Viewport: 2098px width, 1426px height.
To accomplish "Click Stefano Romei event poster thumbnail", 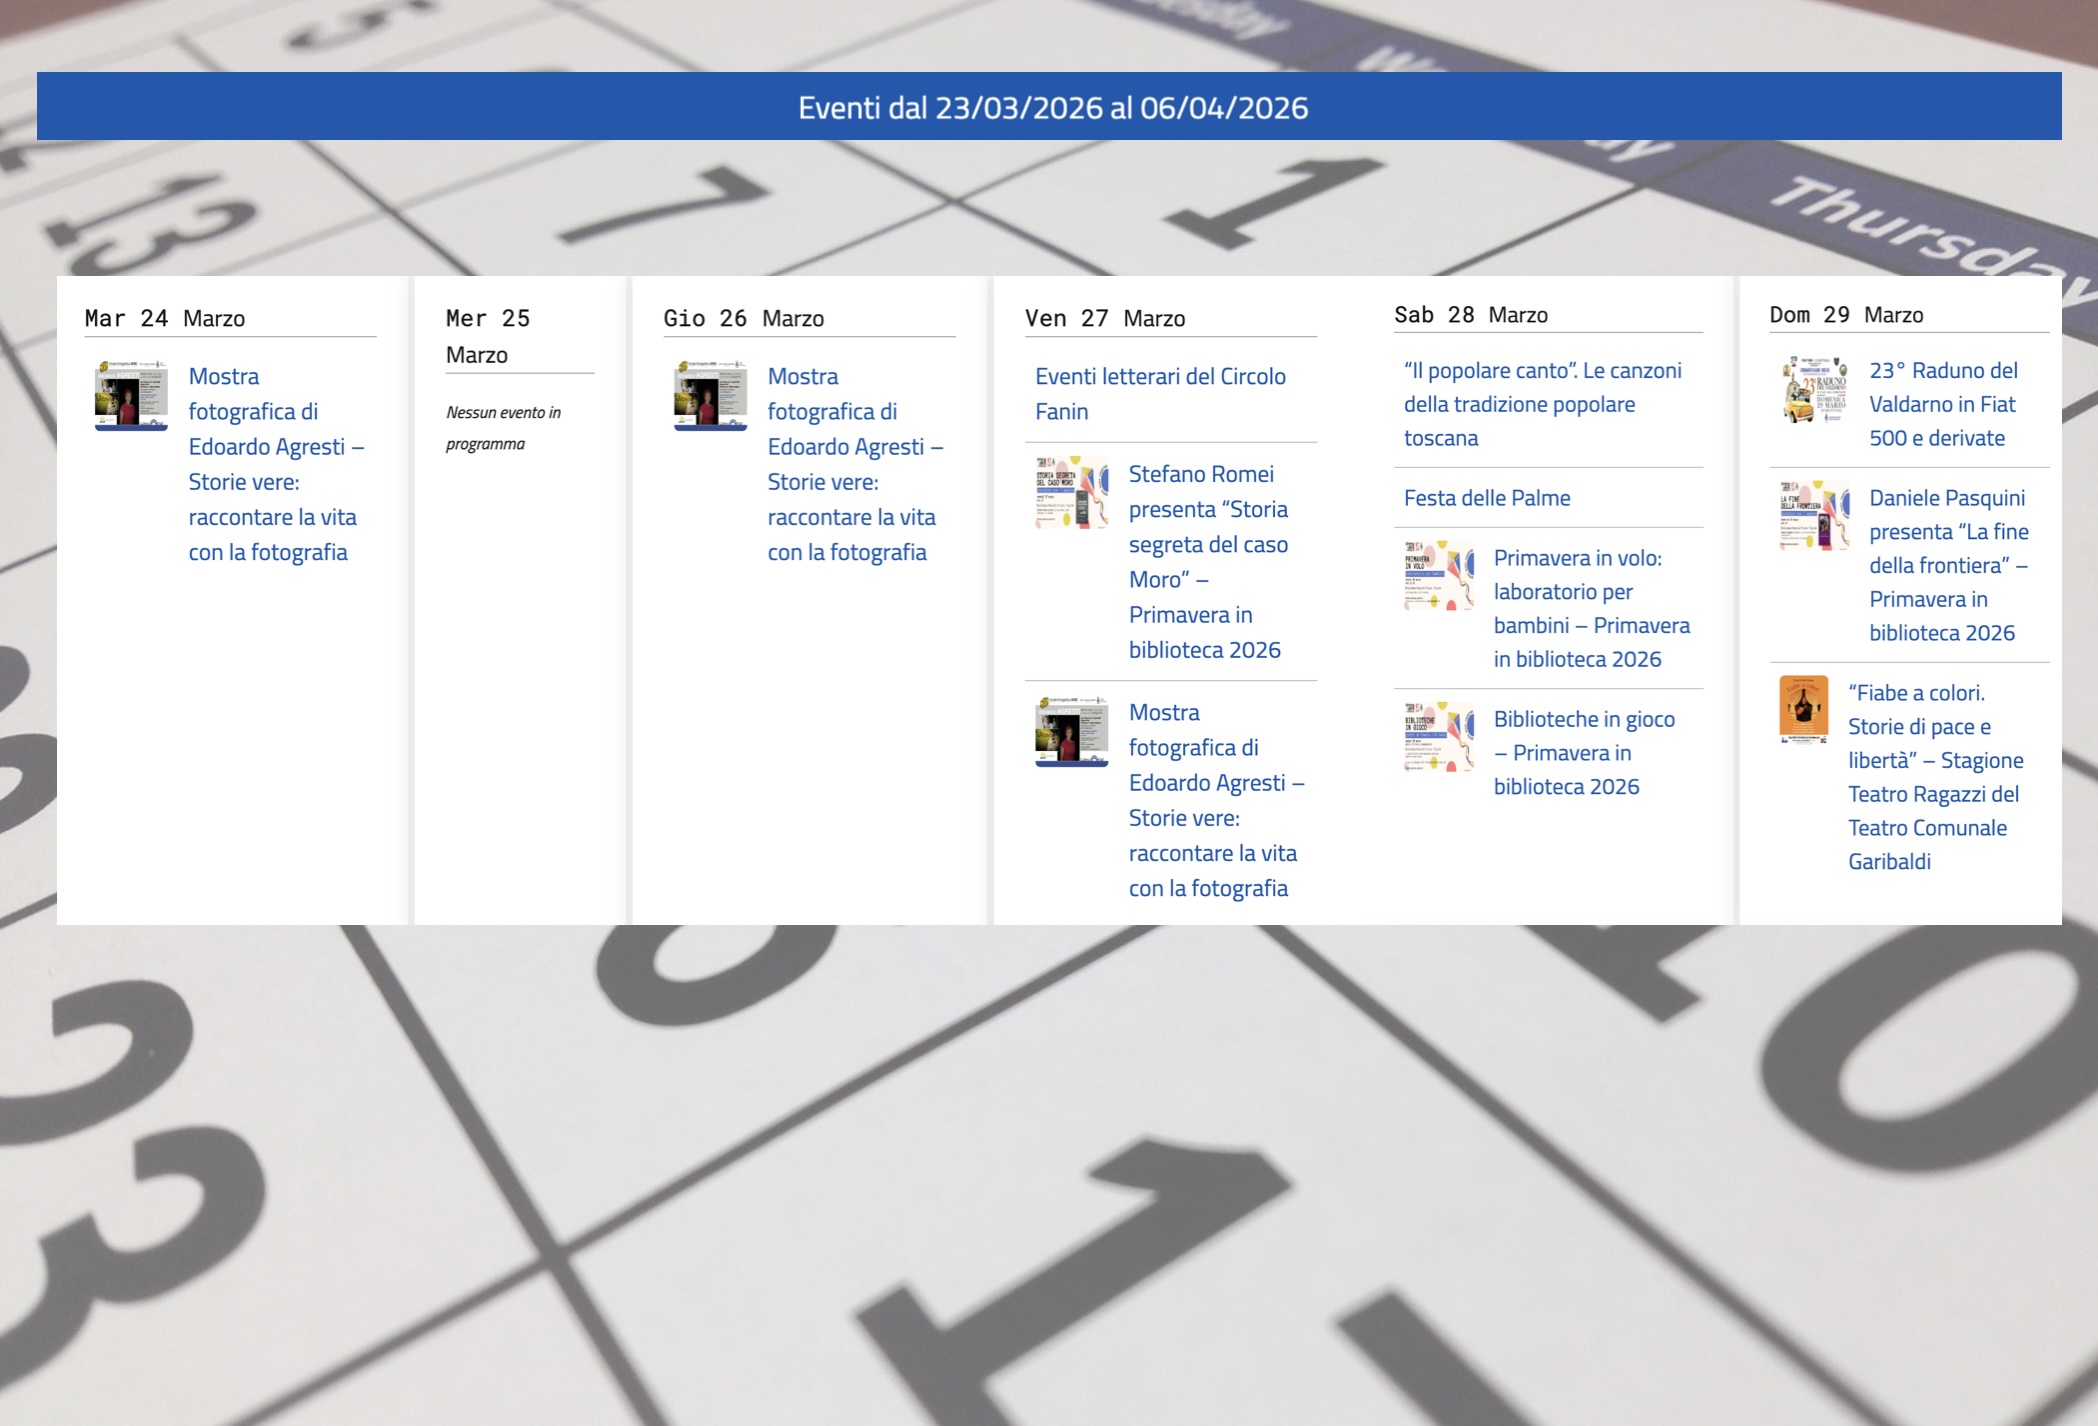I will [x=1071, y=492].
